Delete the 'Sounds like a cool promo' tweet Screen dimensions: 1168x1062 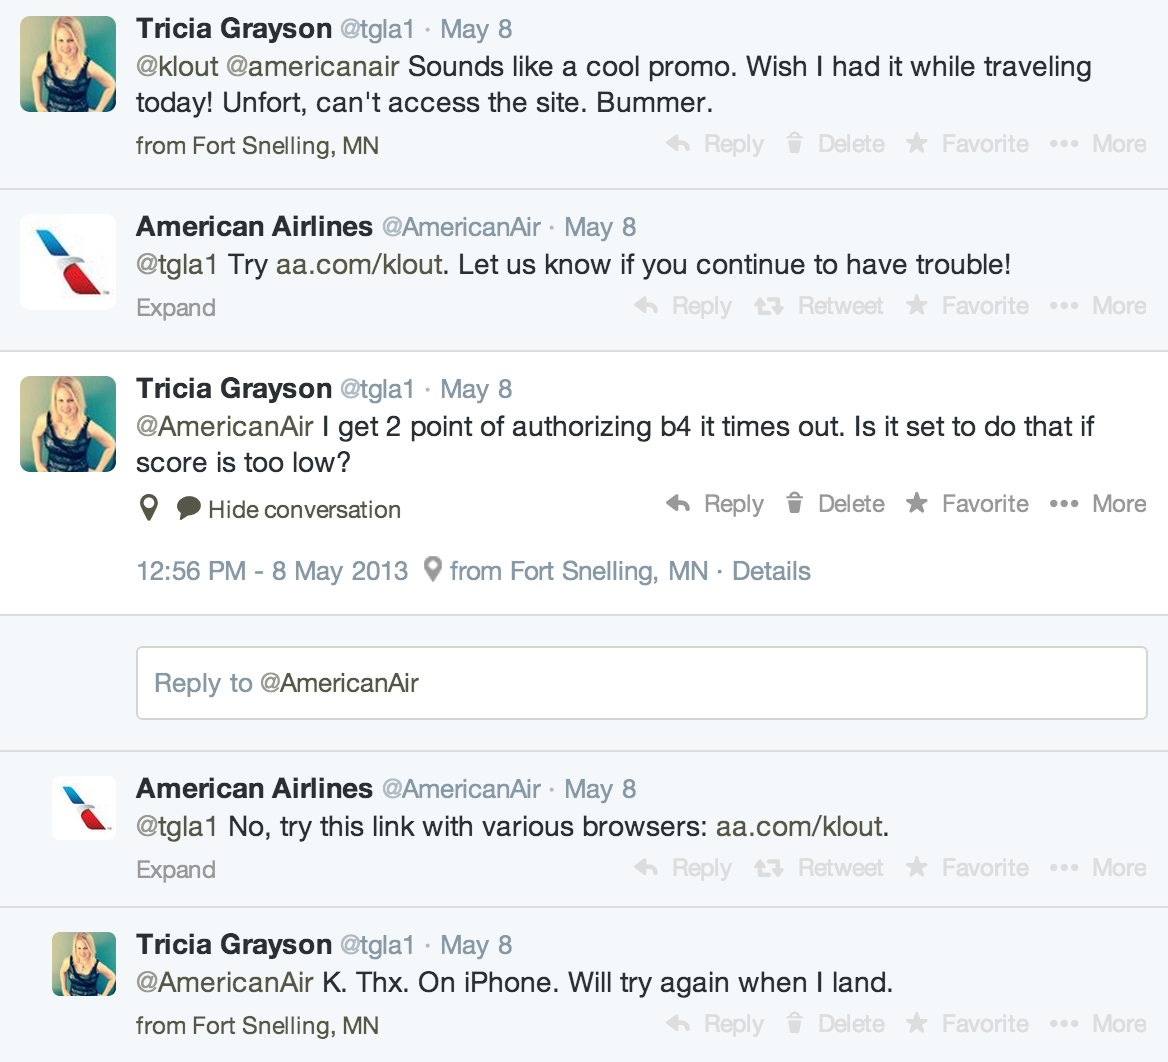[835, 144]
